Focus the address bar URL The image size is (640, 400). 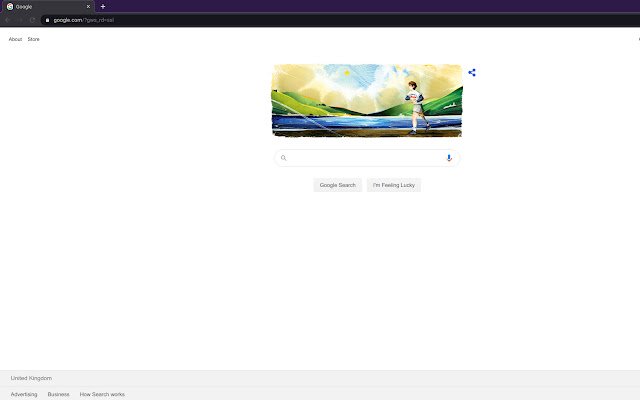coord(84,20)
